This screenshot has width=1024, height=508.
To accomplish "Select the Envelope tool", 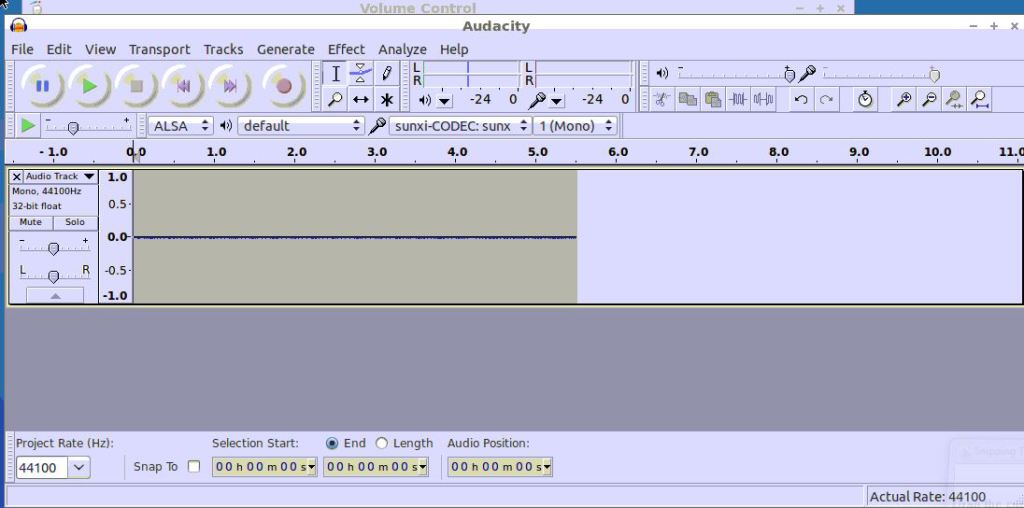I will [x=360, y=74].
